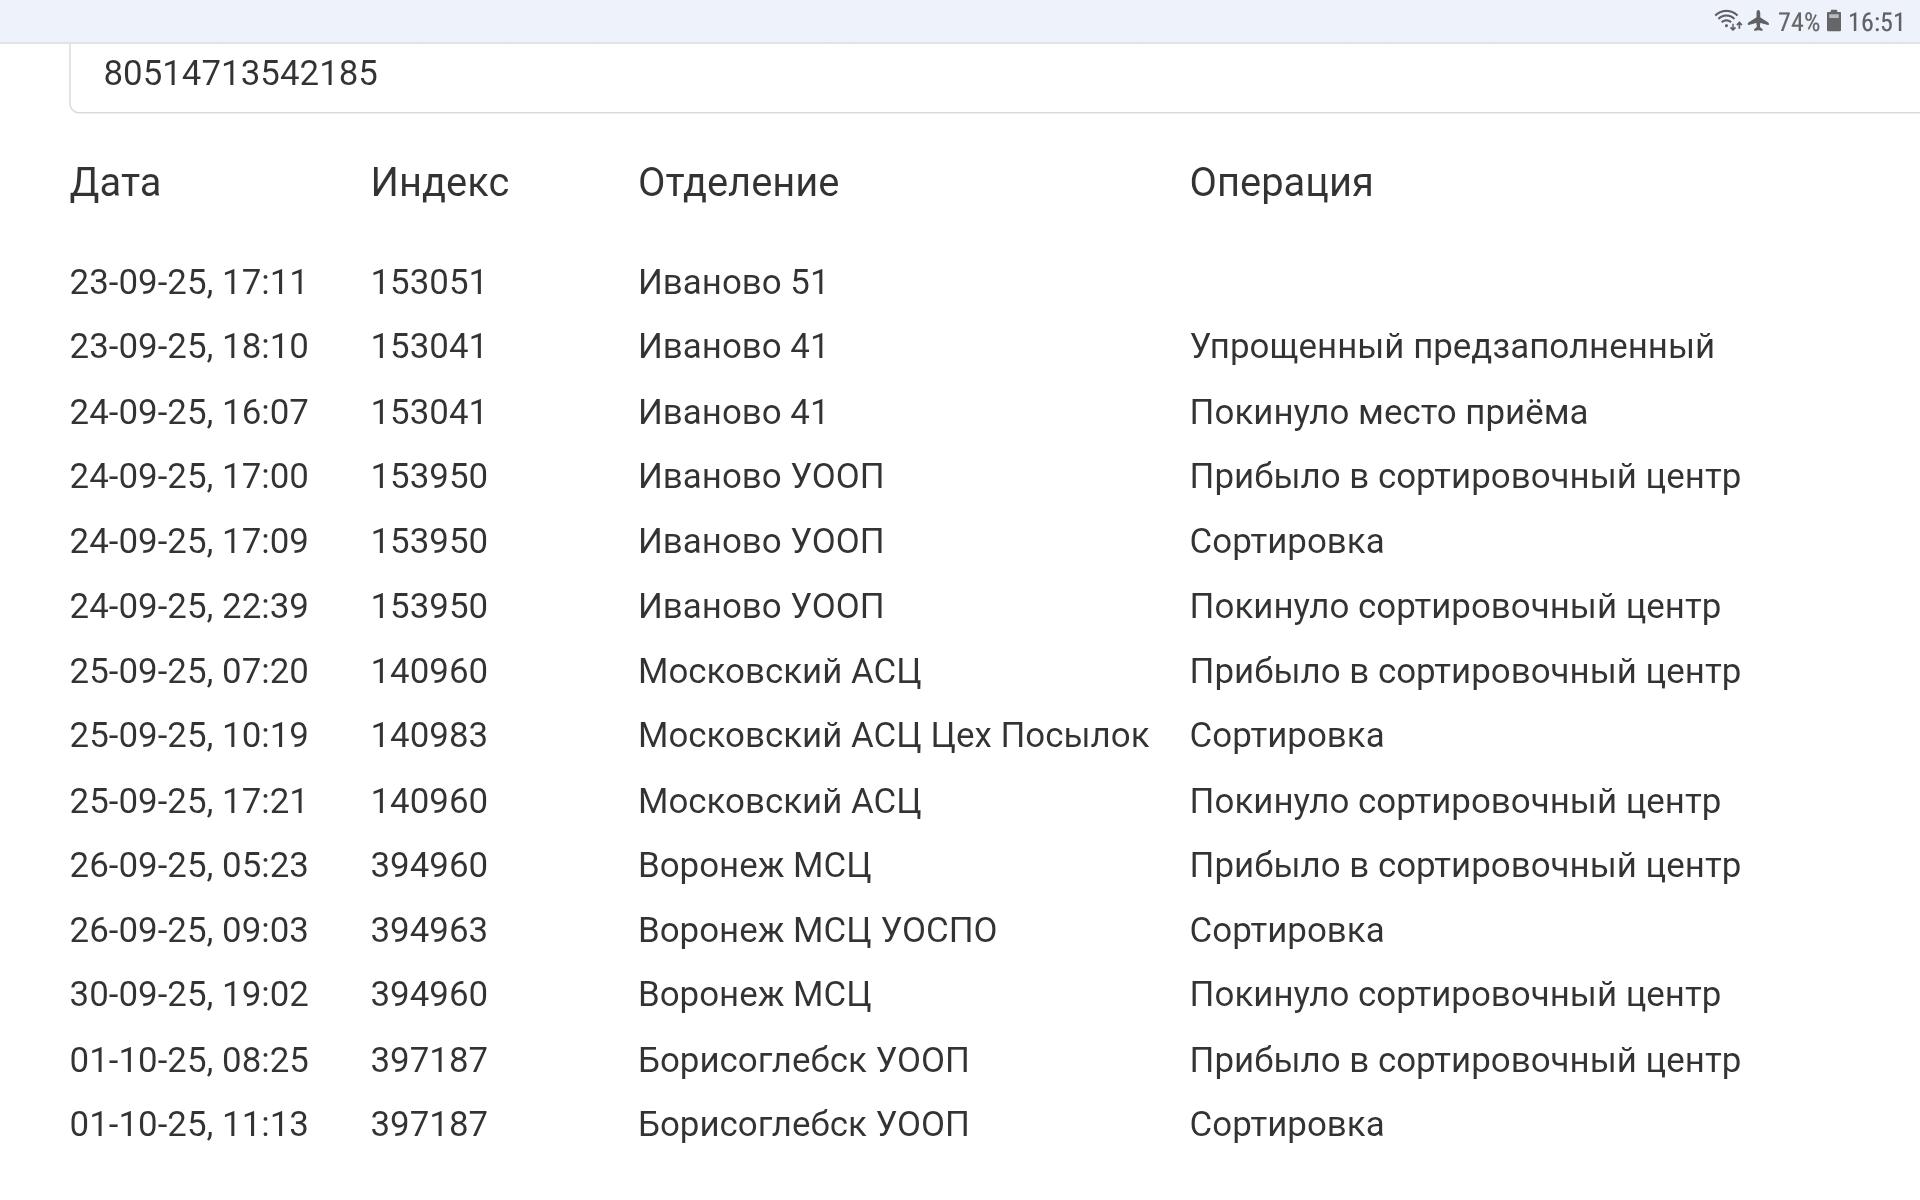Click the Индекс column header
Image resolution: width=1920 pixels, height=1200 pixels.
click(x=440, y=183)
